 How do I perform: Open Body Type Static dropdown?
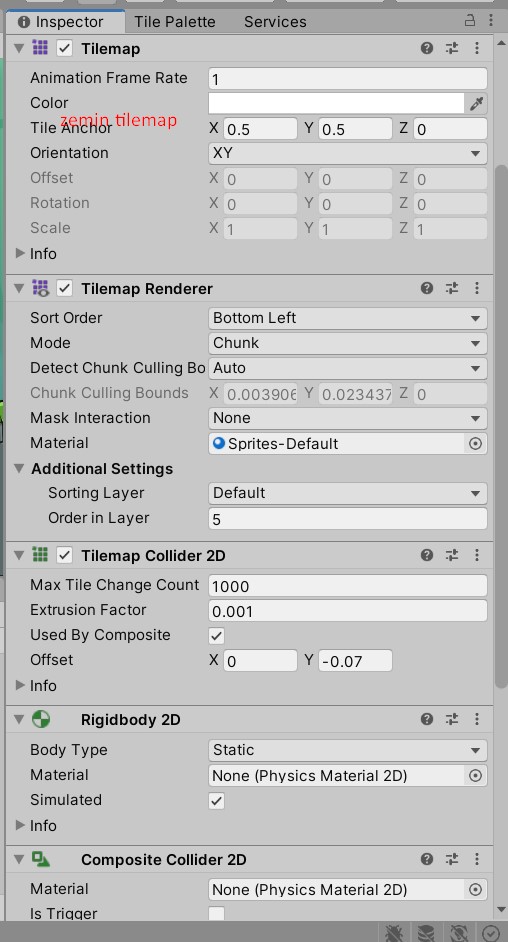pos(348,750)
